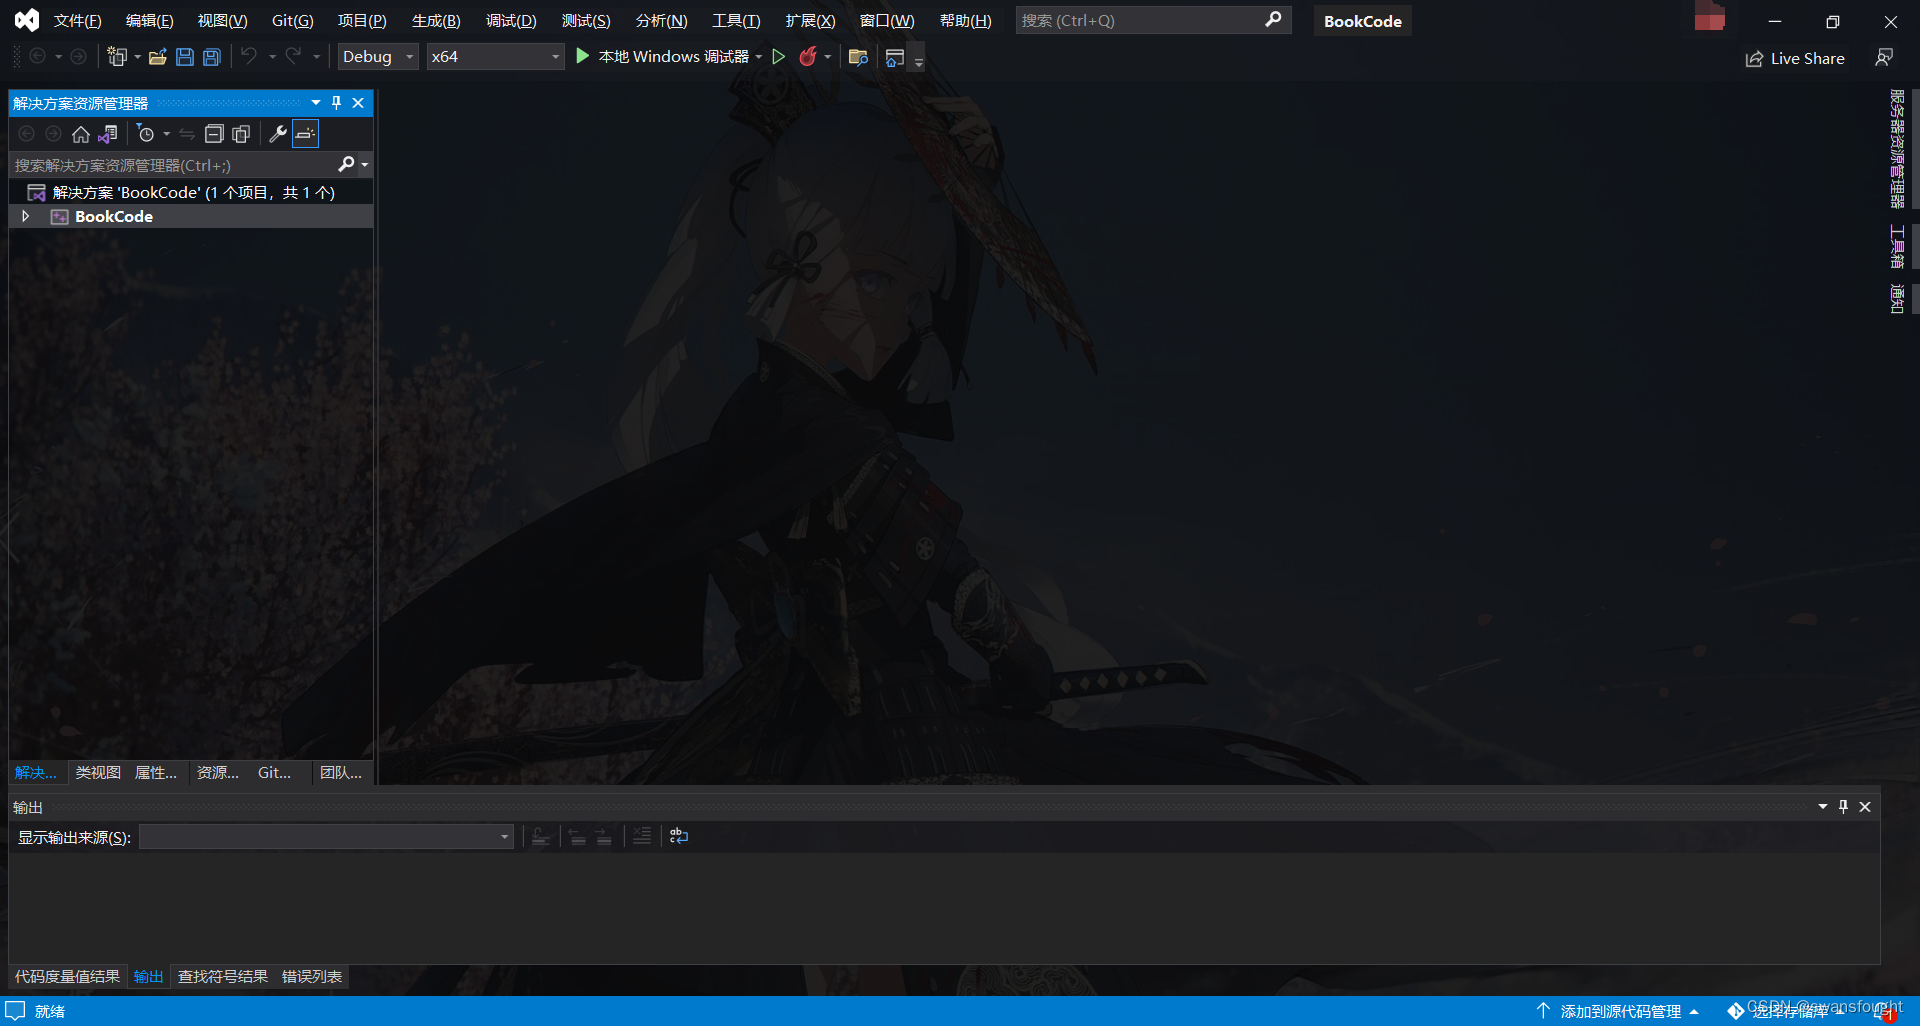Click the Find in Files folder icon
Viewport: 1920px width, 1026px height.
[858, 57]
